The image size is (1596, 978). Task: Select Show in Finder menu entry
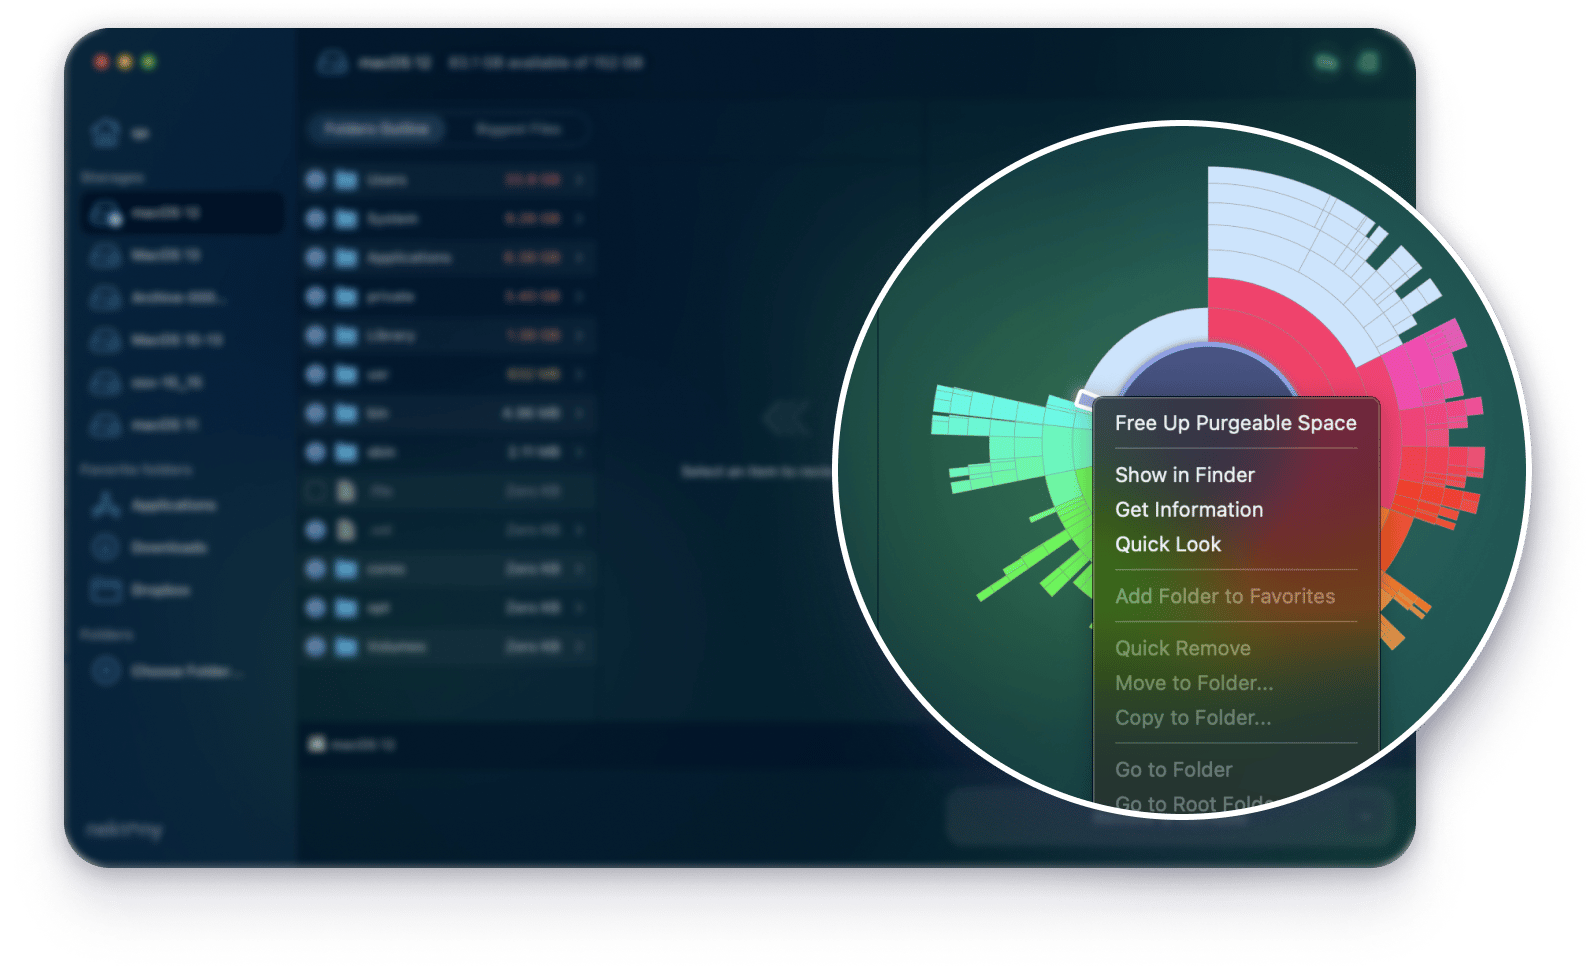pyautogui.click(x=1184, y=475)
